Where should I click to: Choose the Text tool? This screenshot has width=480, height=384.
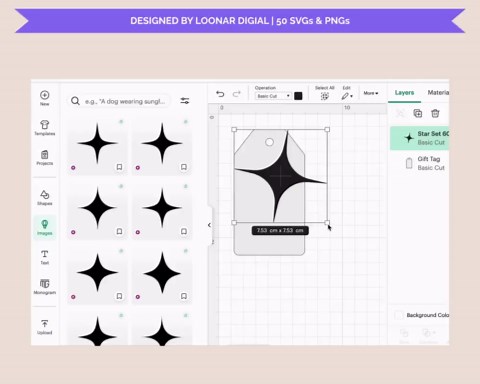pyautogui.click(x=45, y=257)
